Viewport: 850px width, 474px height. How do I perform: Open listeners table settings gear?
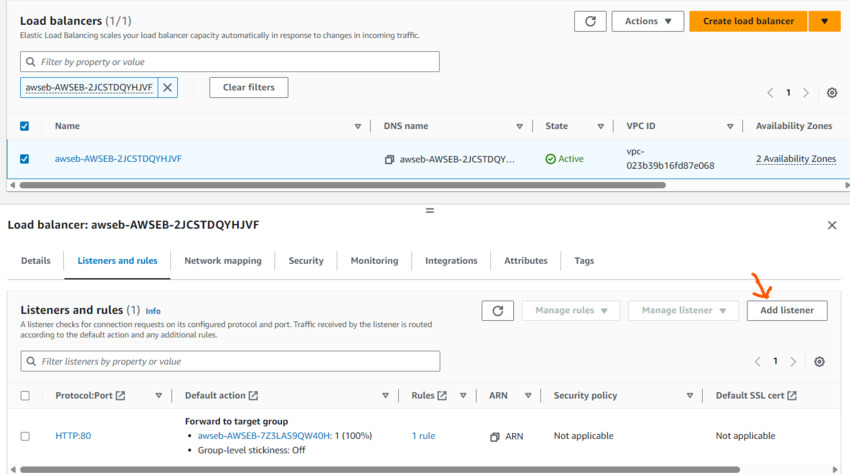pyautogui.click(x=819, y=362)
